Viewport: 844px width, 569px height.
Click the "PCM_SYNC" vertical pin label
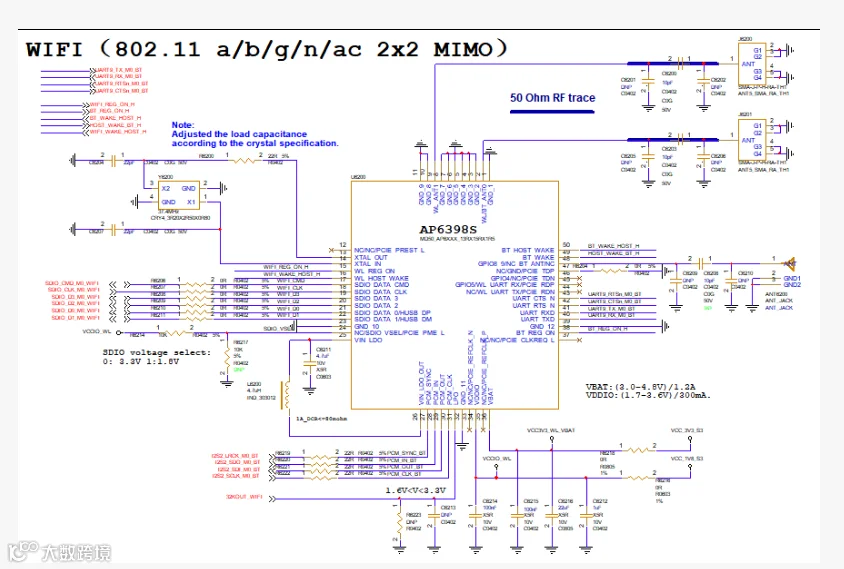428,388
